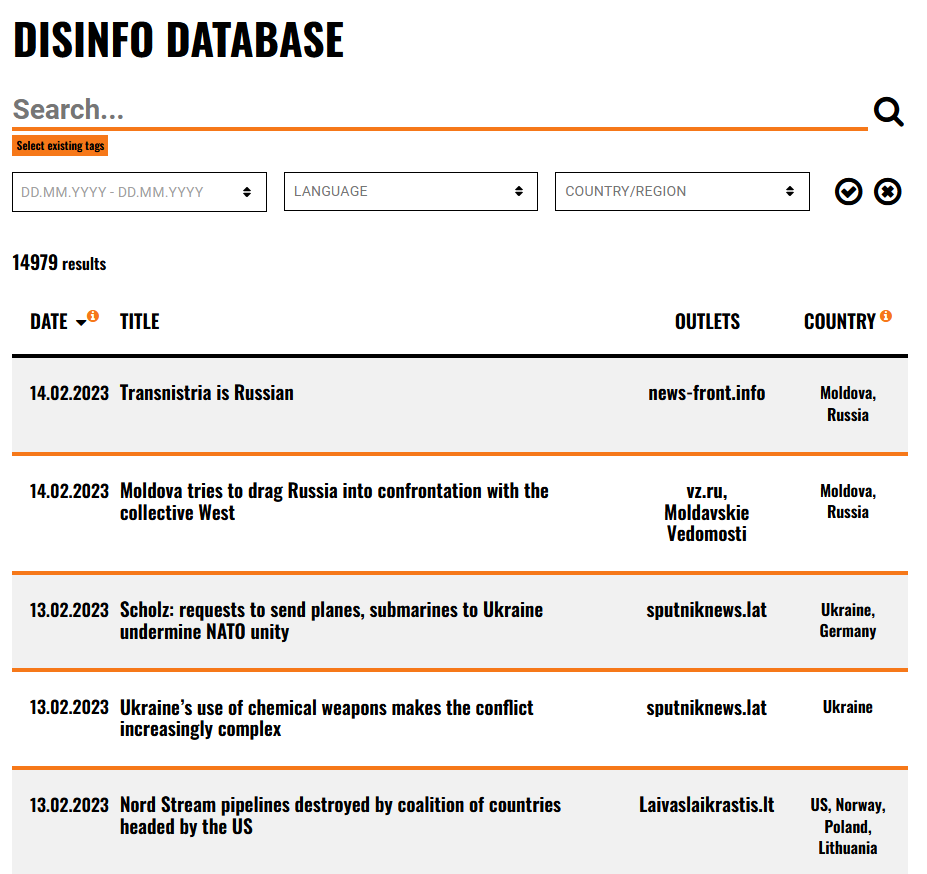927x874 pixels.
Task: Toggle the DATE sort arrow
Action: tap(81, 322)
